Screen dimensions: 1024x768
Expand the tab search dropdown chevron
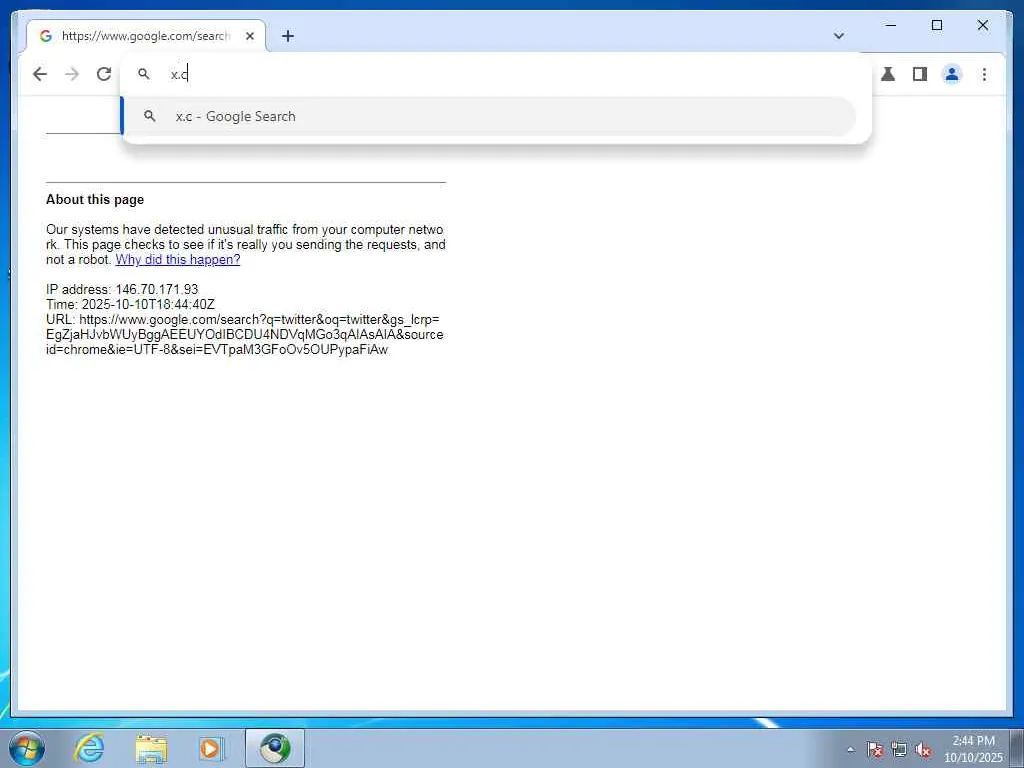click(839, 36)
